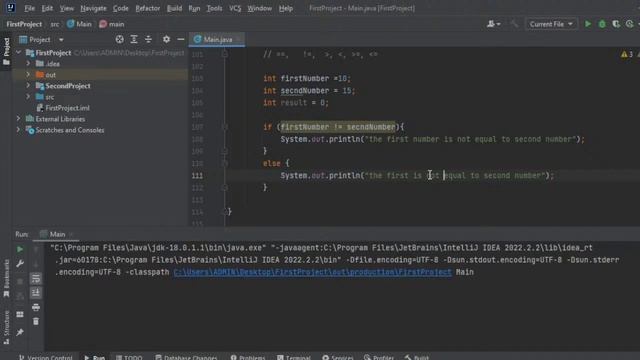Profile the current file from the toolbar
The image size is (640, 360).
(x=630, y=24)
